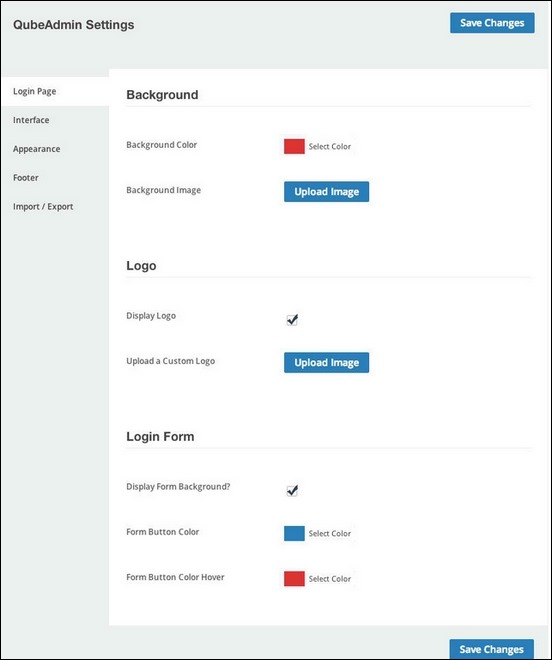The height and width of the screenshot is (660, 552).
Task: Click the Form Button Color Hover label
Action: [x=175, y=577]
